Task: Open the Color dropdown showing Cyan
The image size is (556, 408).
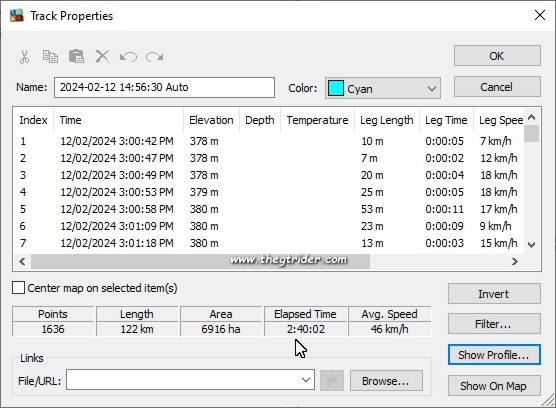Action: tap(383, 88)
